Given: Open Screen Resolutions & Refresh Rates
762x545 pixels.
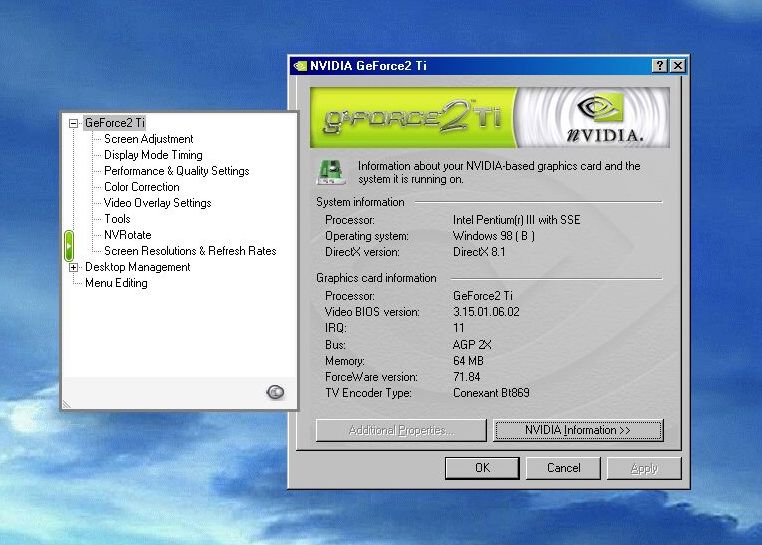Looking at the screenshot, I should click(x=190, y=251).
